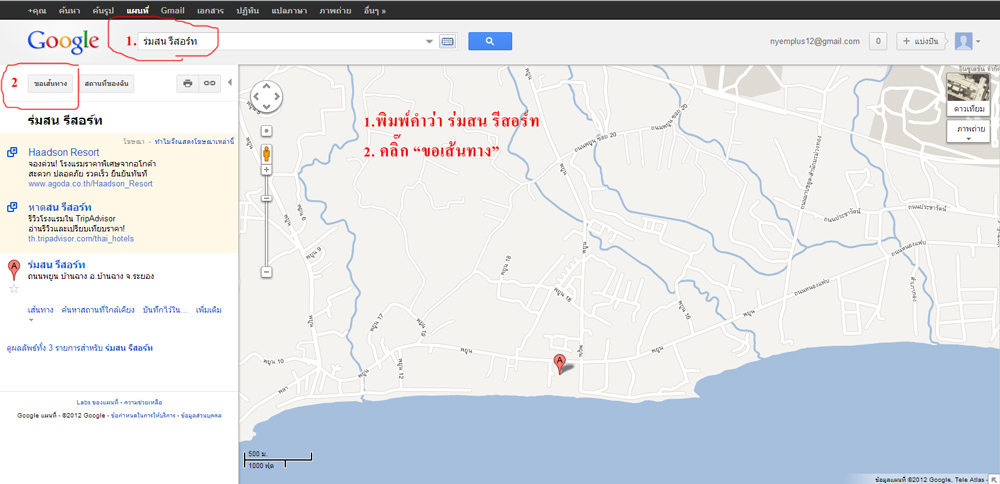
Task: Click the ดูผลลัพธ์ทั้ง 3 รายการ link
Action: point(80,348)
